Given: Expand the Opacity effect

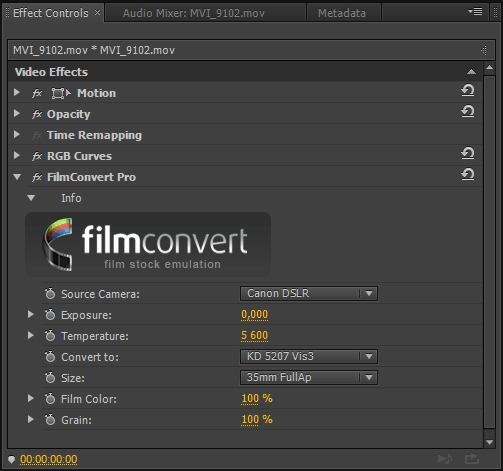Looking at the screenshot, I should pos(17,113).
